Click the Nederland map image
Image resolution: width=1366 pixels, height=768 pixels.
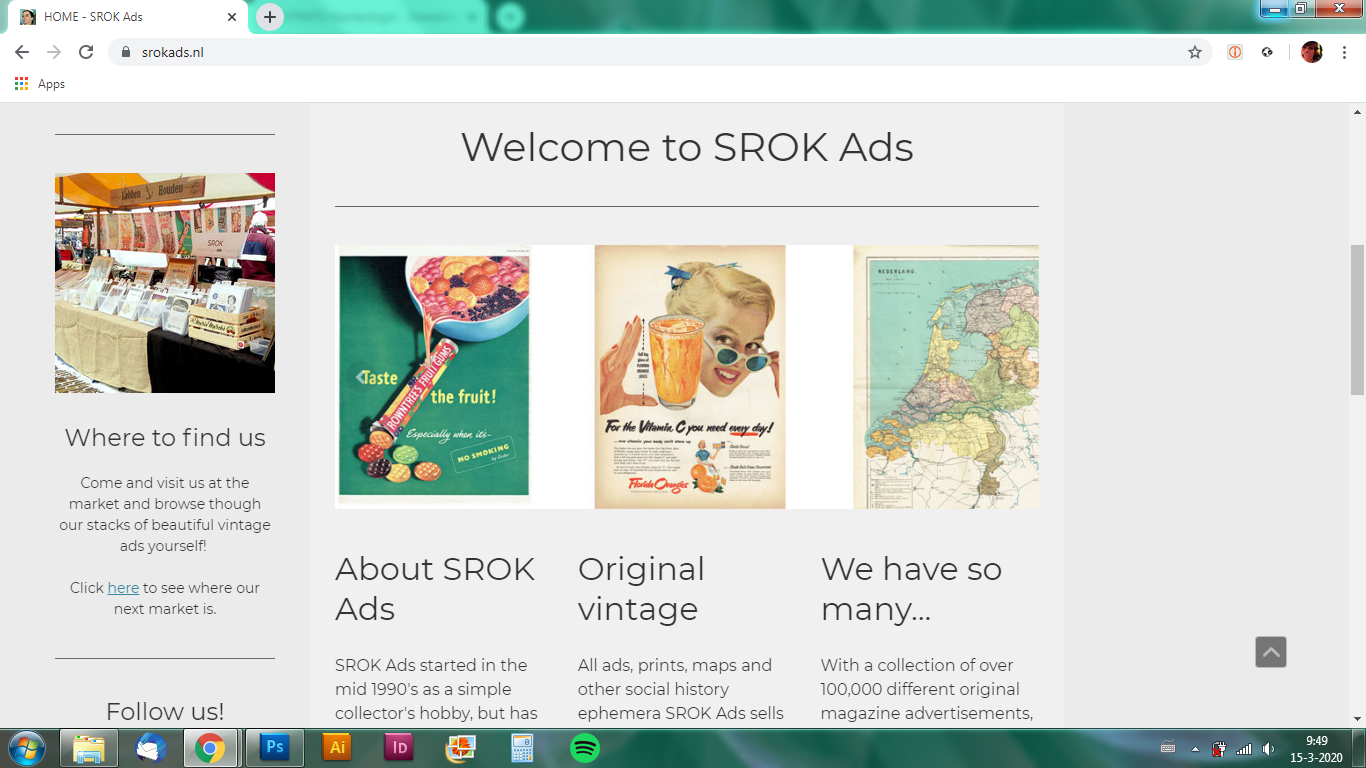point(946,376)
